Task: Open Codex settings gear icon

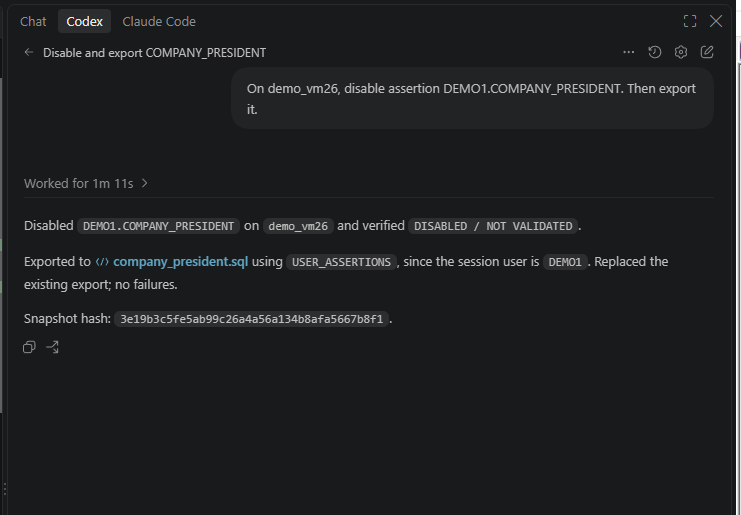Action: [x=681, y=52]
